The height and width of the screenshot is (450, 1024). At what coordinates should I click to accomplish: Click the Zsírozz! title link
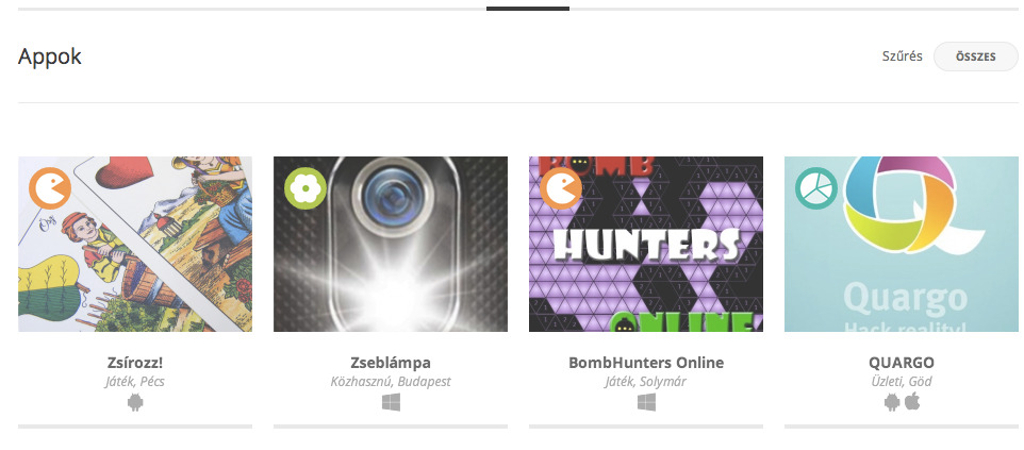(x=135, y=362)
